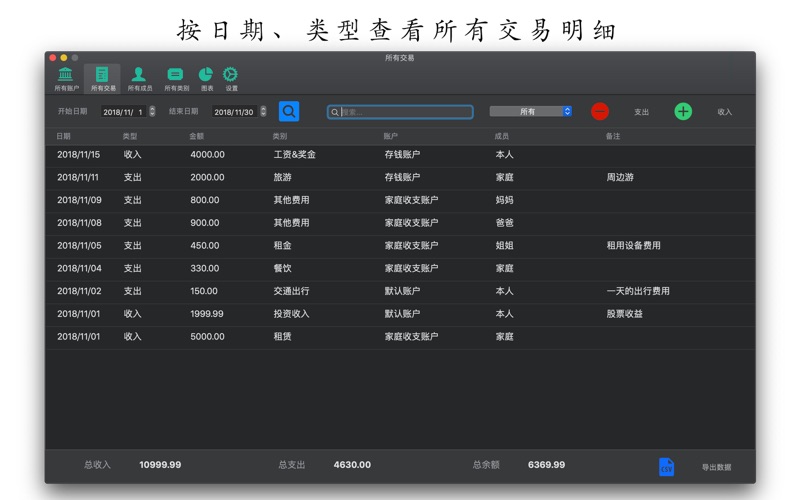Sort by the 日期 column header
This screenshot has height=500, width=800.
pos(64,136)
